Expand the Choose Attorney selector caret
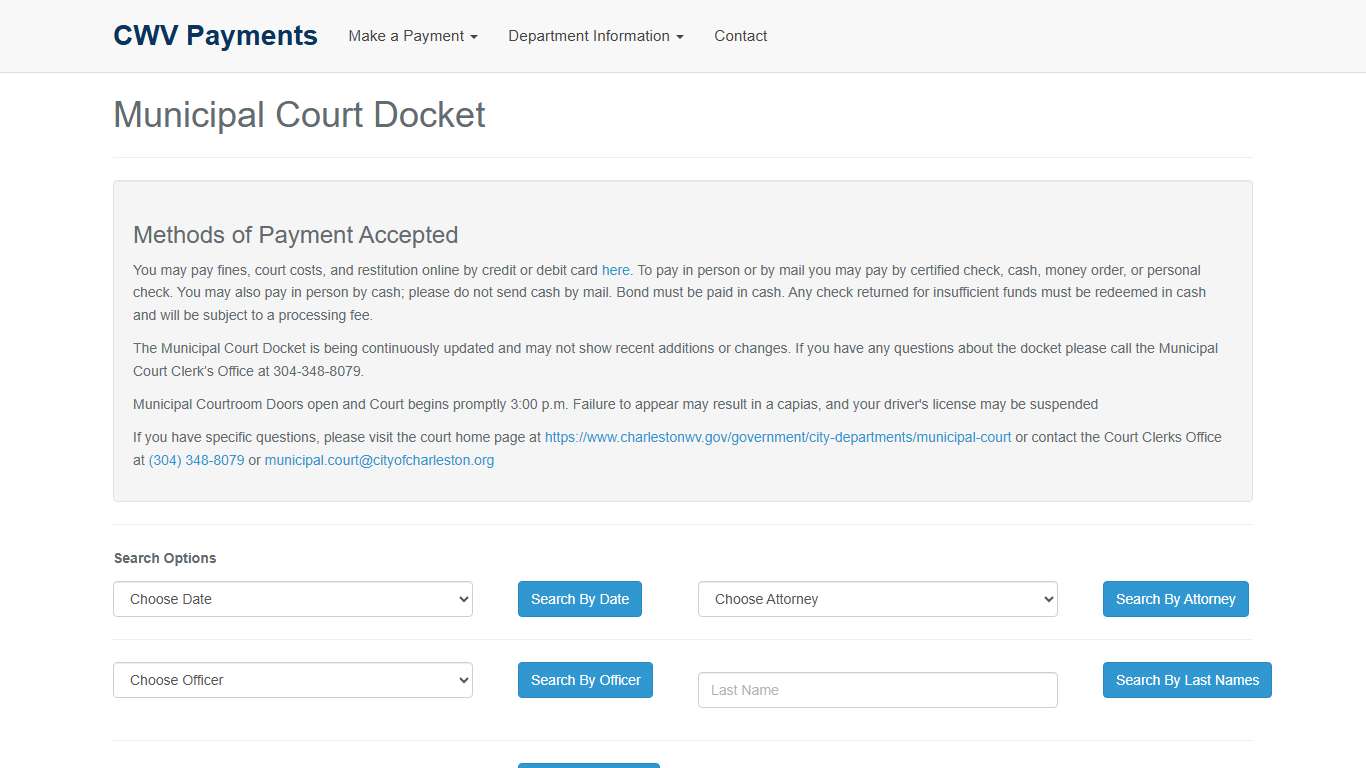 pyautogui.click(x=1047, y=599)
